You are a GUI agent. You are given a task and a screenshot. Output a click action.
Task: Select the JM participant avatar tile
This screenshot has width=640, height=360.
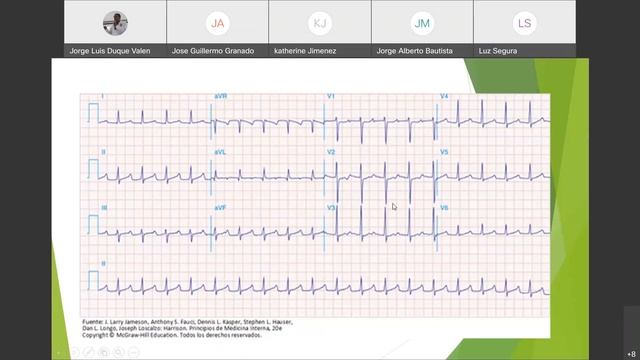(422, 22)
